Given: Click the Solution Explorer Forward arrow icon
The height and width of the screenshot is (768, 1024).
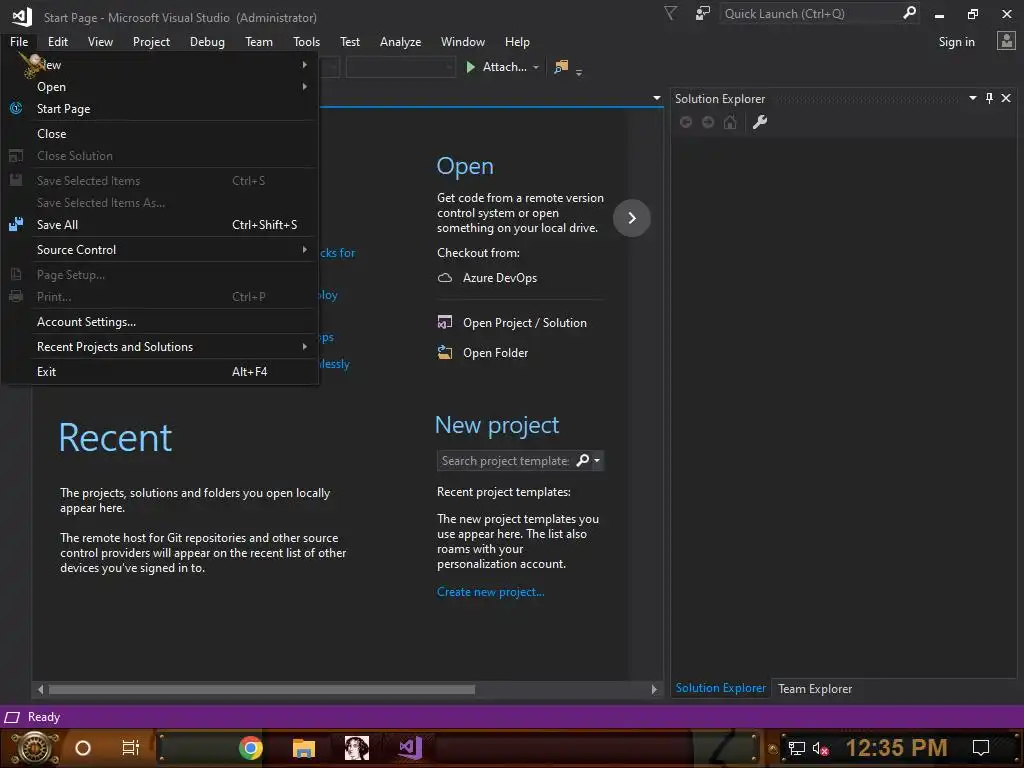Looking at the screenshot, I should coord(708,122).
